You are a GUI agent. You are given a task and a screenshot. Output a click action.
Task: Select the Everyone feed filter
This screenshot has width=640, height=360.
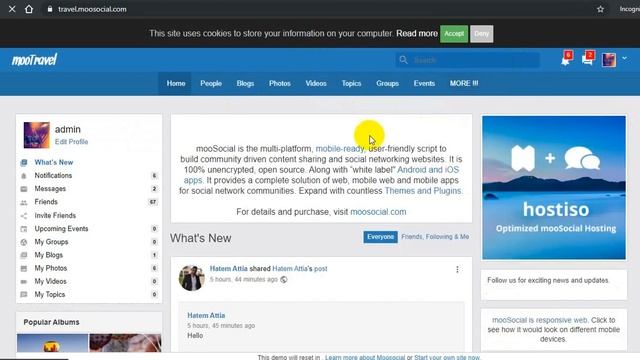tap(380, 237)
